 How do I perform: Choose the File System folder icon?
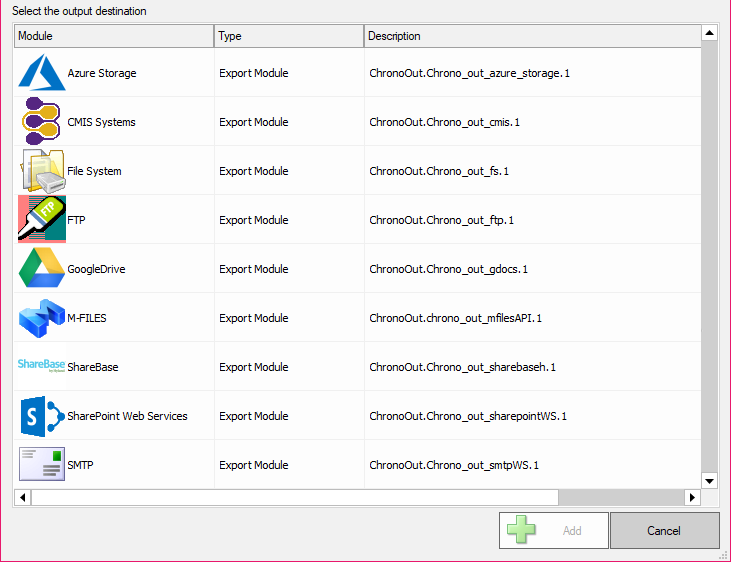tap(41, 171)
